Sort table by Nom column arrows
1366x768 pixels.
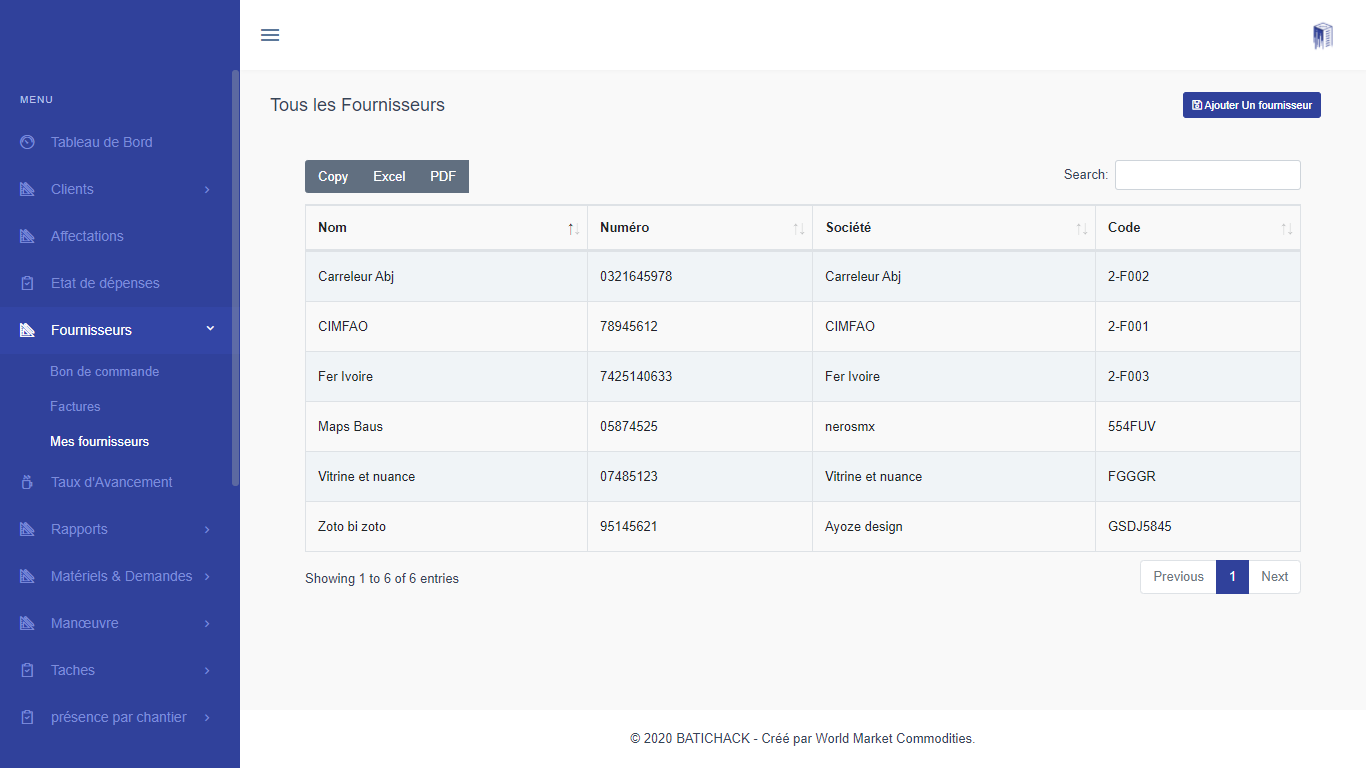coord(573,229)
